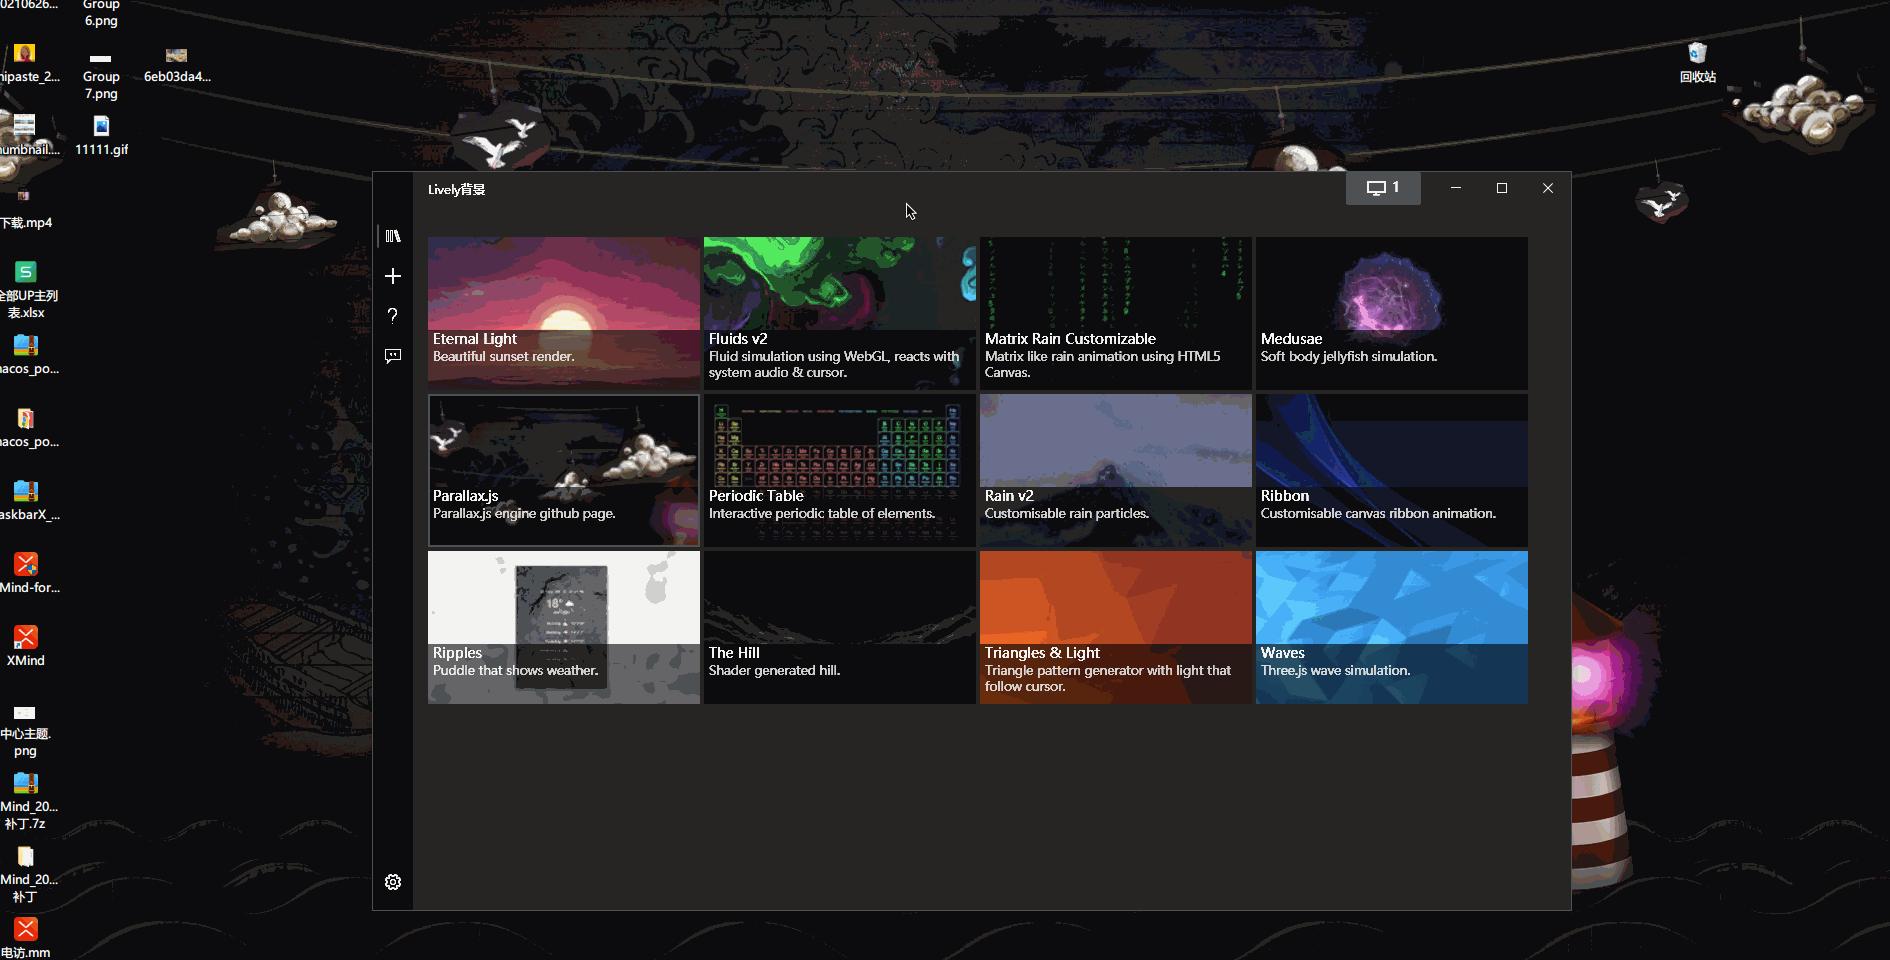Launch XMind from the desktop
The height and width of the screenshot is (960, 1890).
tap(26, 637)
